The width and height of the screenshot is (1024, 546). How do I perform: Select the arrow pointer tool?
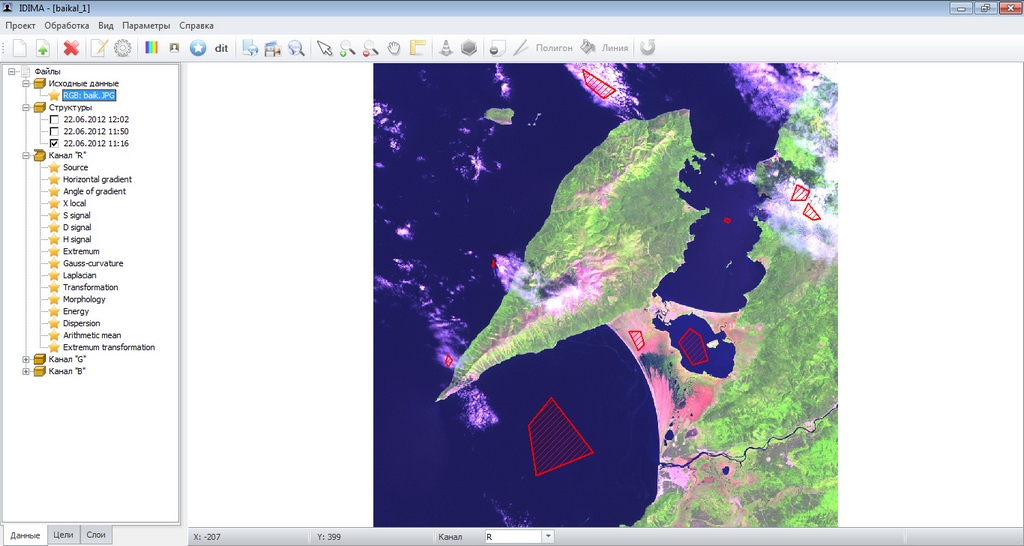pyautogui.click(x=323, y=47)
